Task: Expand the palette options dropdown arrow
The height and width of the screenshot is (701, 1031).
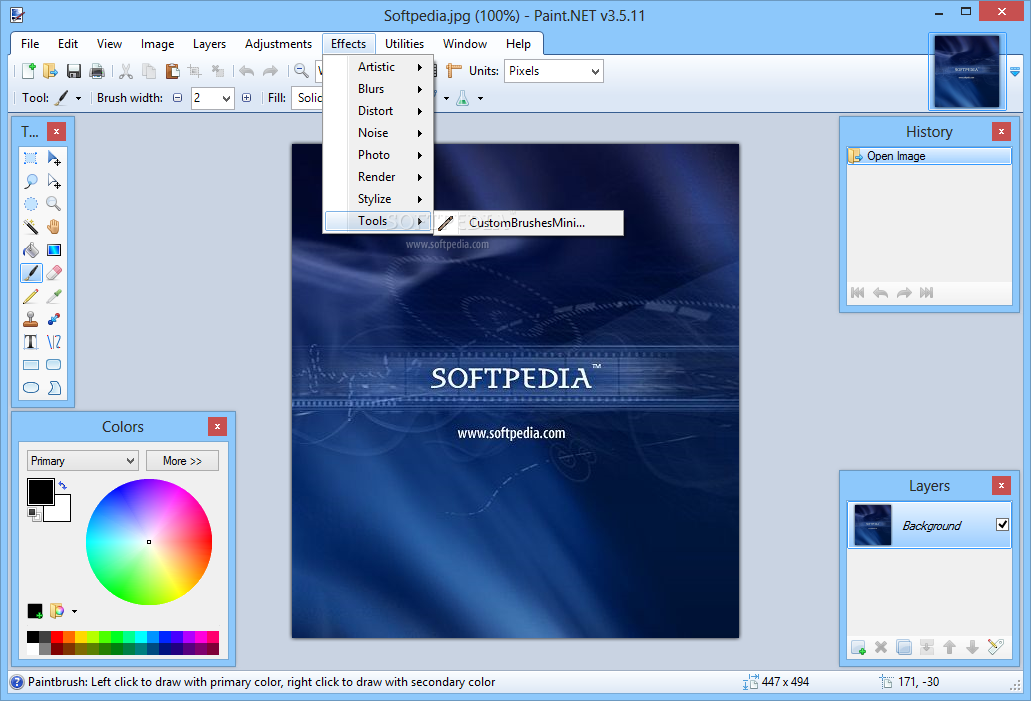Action: pyautogui.click(x=74, y=612)
